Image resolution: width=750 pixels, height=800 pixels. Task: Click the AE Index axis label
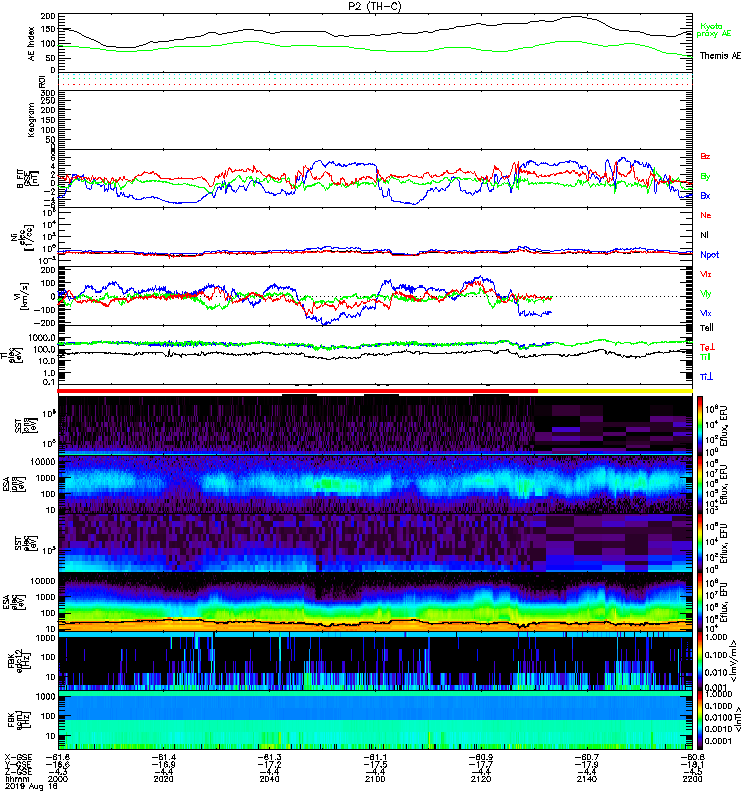click(31, 43)
